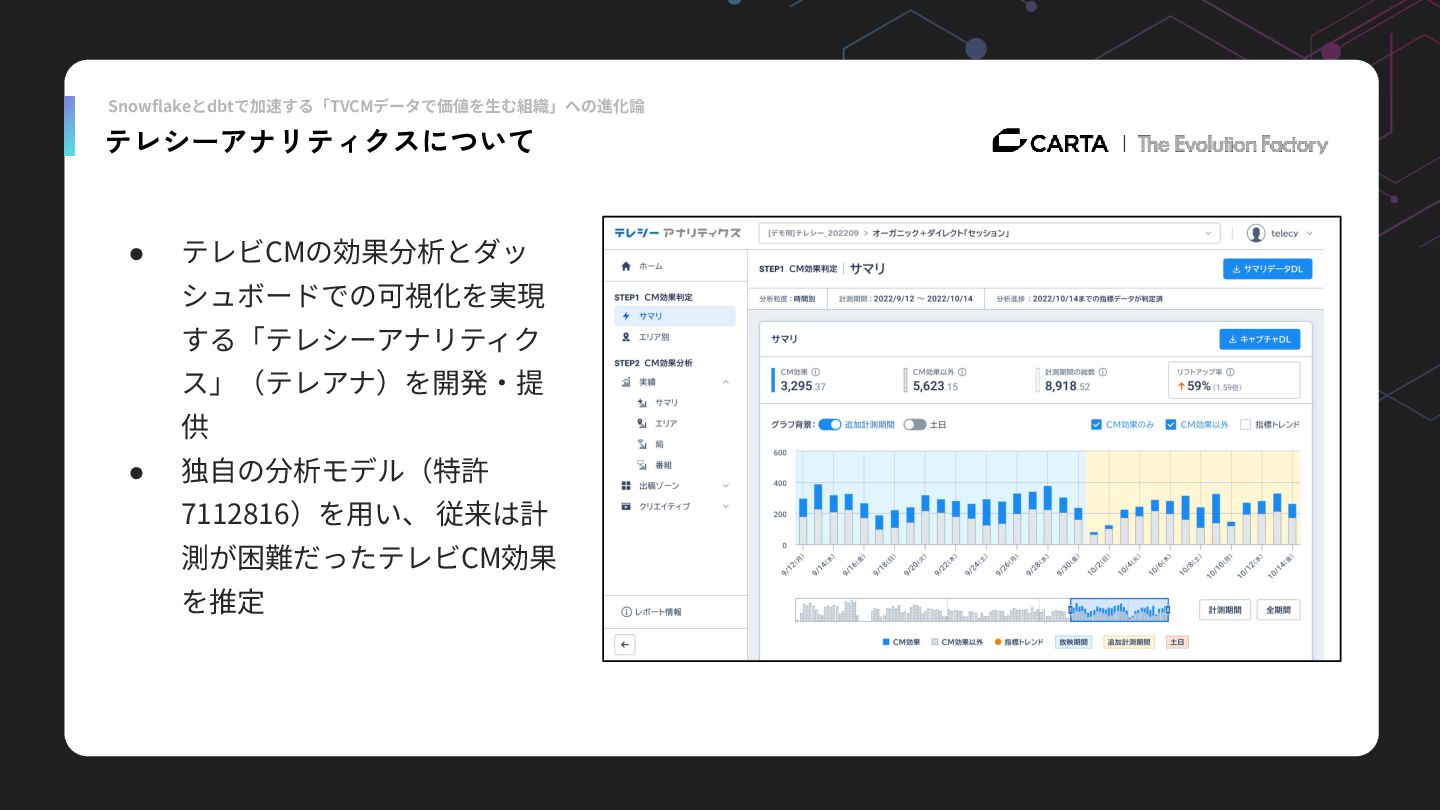The height and width of the screenshot is (810, 1440).
Task: Click the 追加計測期間 legend badge
Action: (x=1129, y=642)
